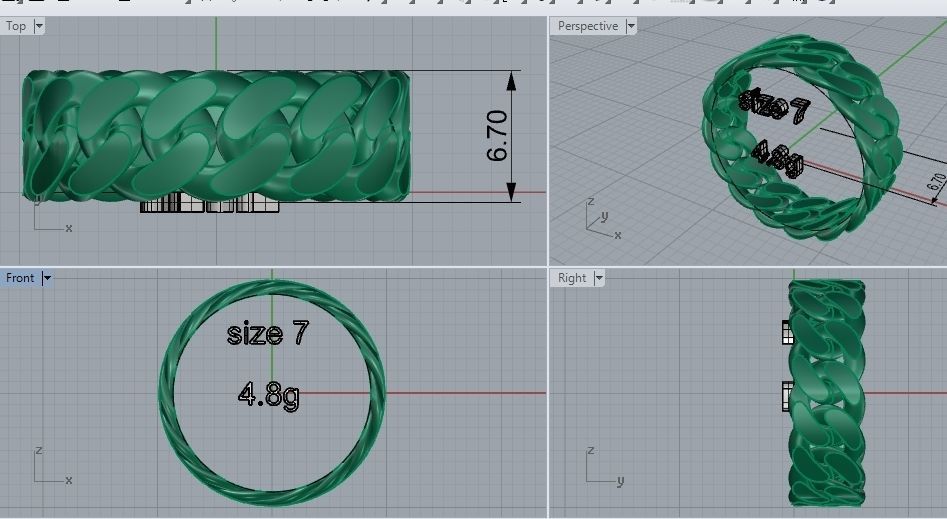Select wireframe text object below ring in Top view

coord(210,205)
